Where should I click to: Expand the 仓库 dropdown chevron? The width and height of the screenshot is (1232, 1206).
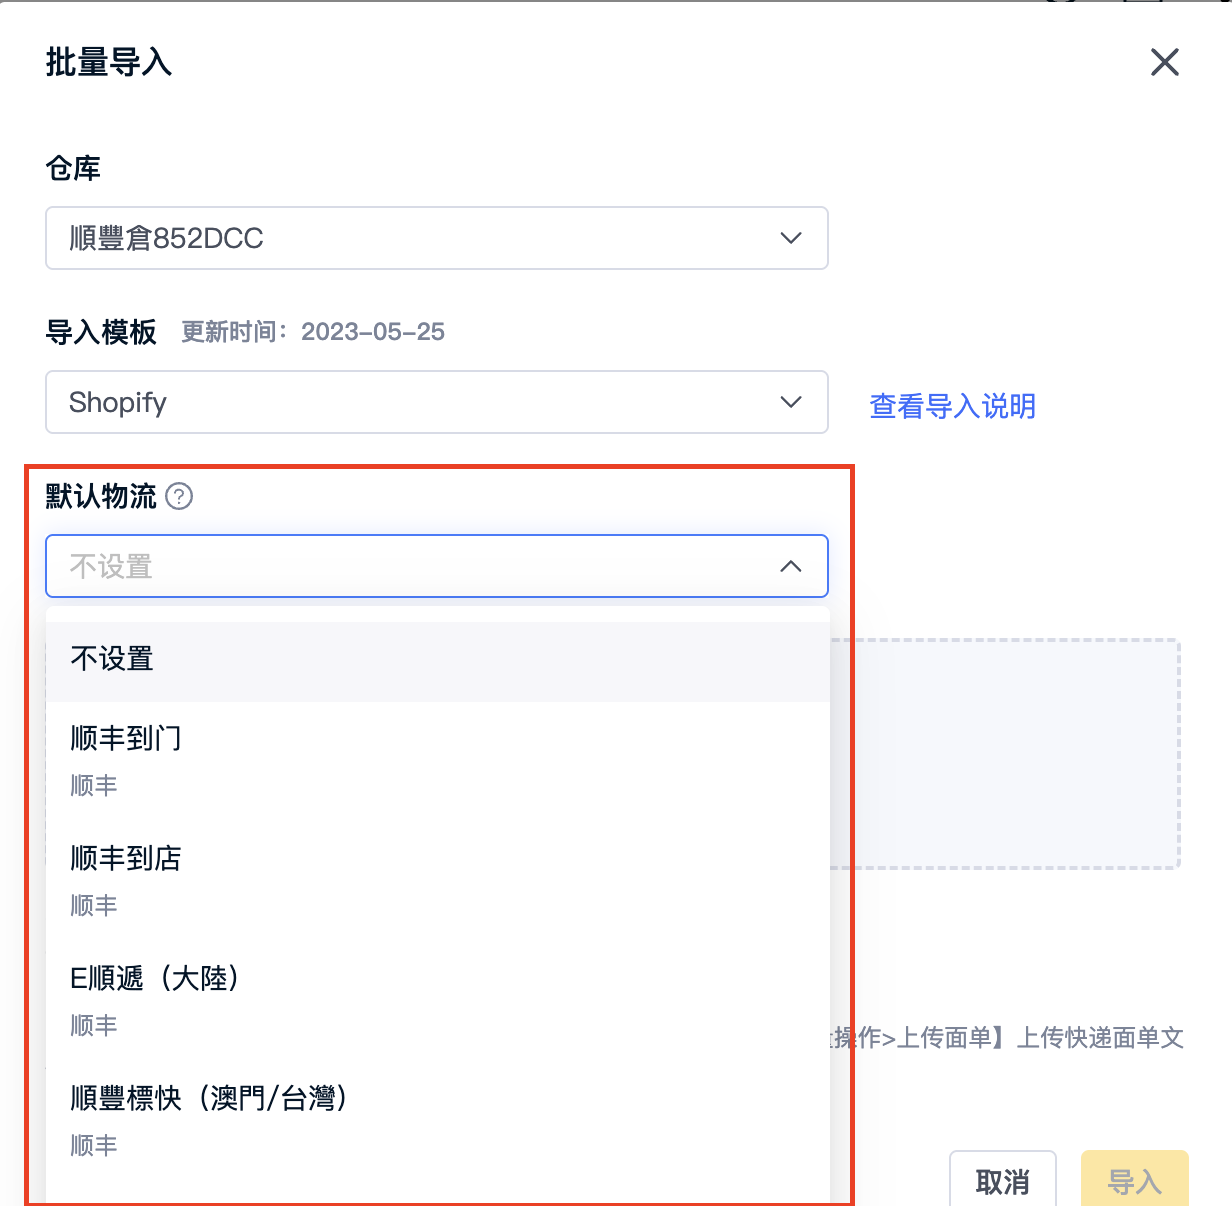click(791, 238)
